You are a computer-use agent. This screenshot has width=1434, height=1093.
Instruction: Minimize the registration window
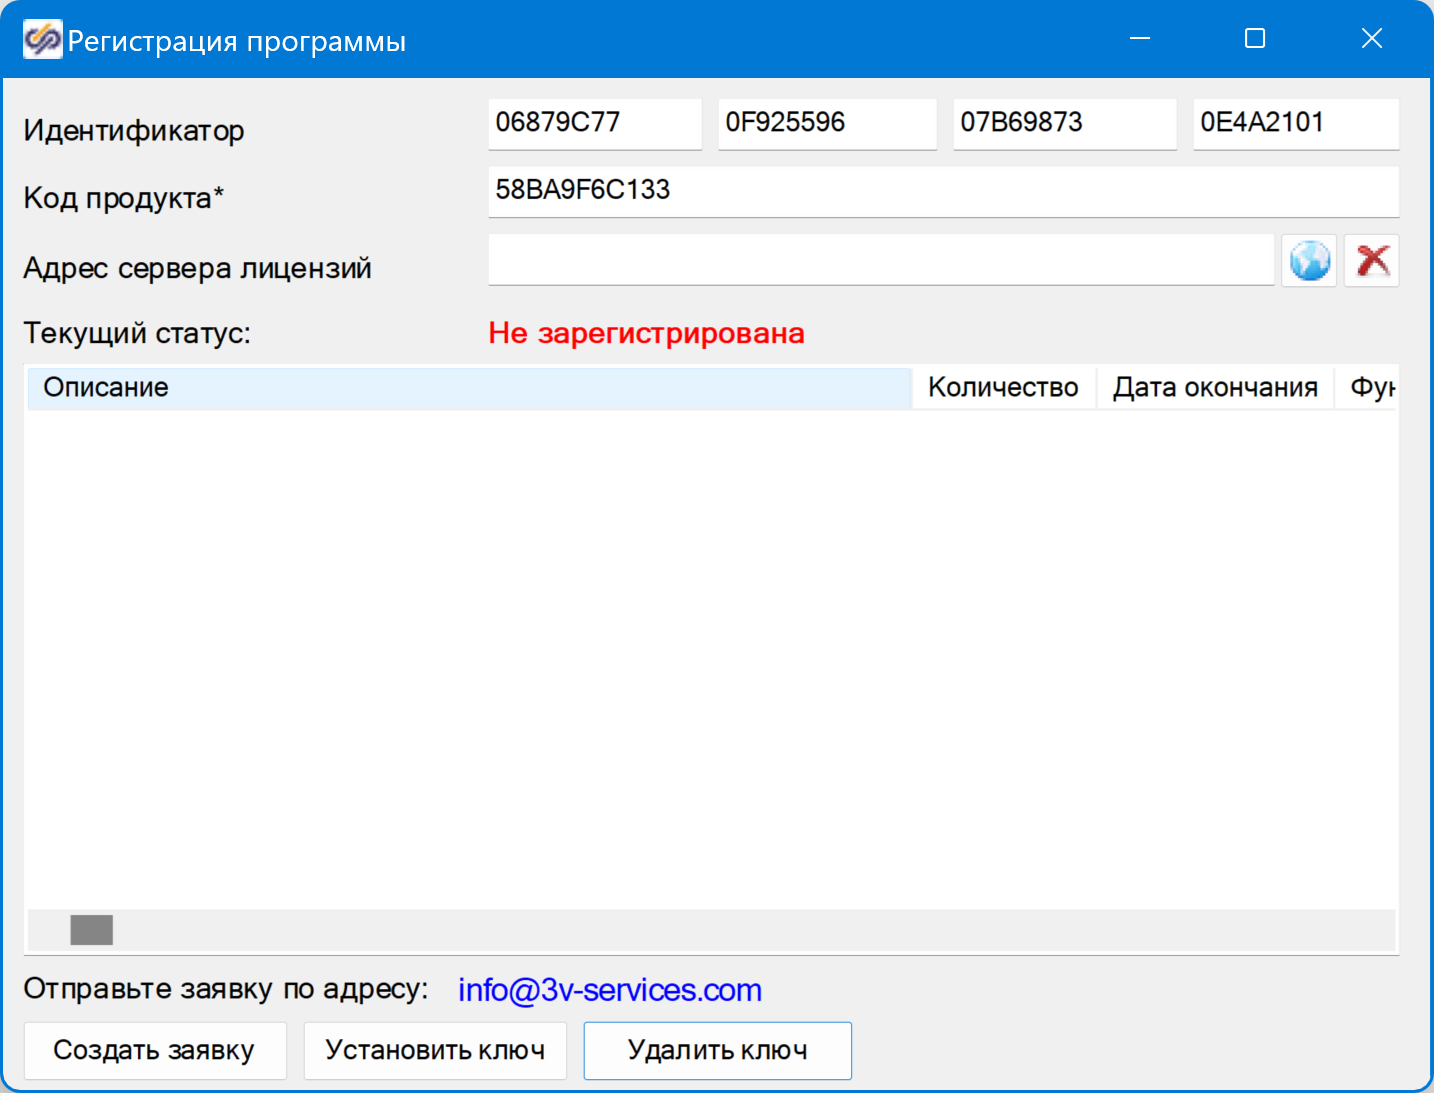coord(1140,39)
